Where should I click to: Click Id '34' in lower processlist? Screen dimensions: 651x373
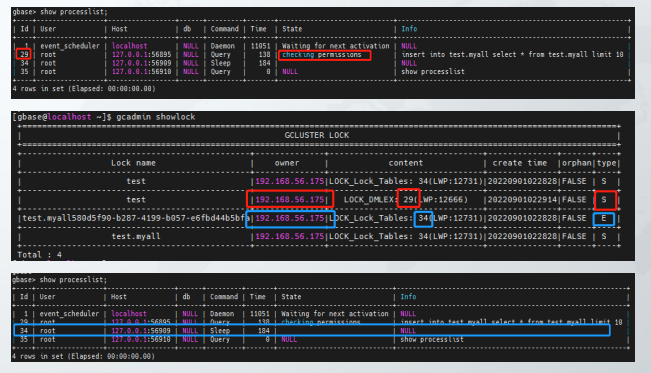(x=24, y=331)
